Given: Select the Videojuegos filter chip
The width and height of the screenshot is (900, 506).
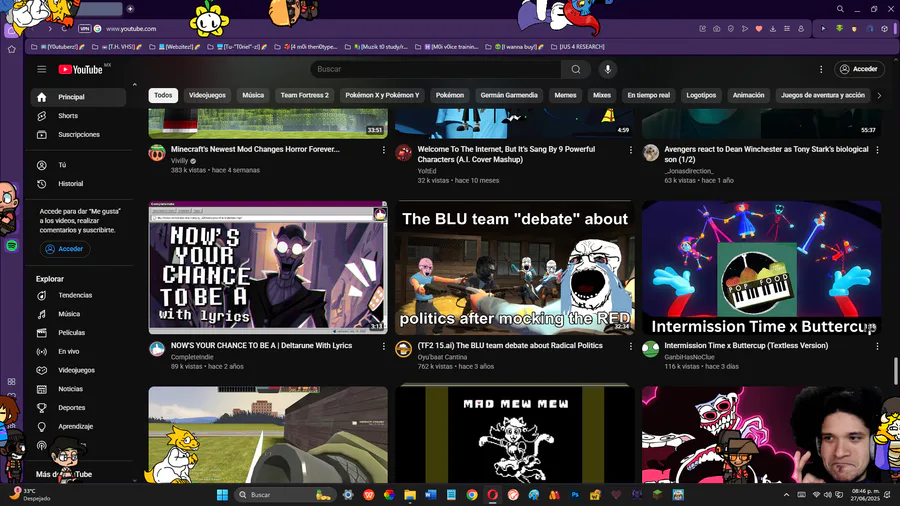Looking at the screenshot, I should pyautogui.click(x=207, y=95).
